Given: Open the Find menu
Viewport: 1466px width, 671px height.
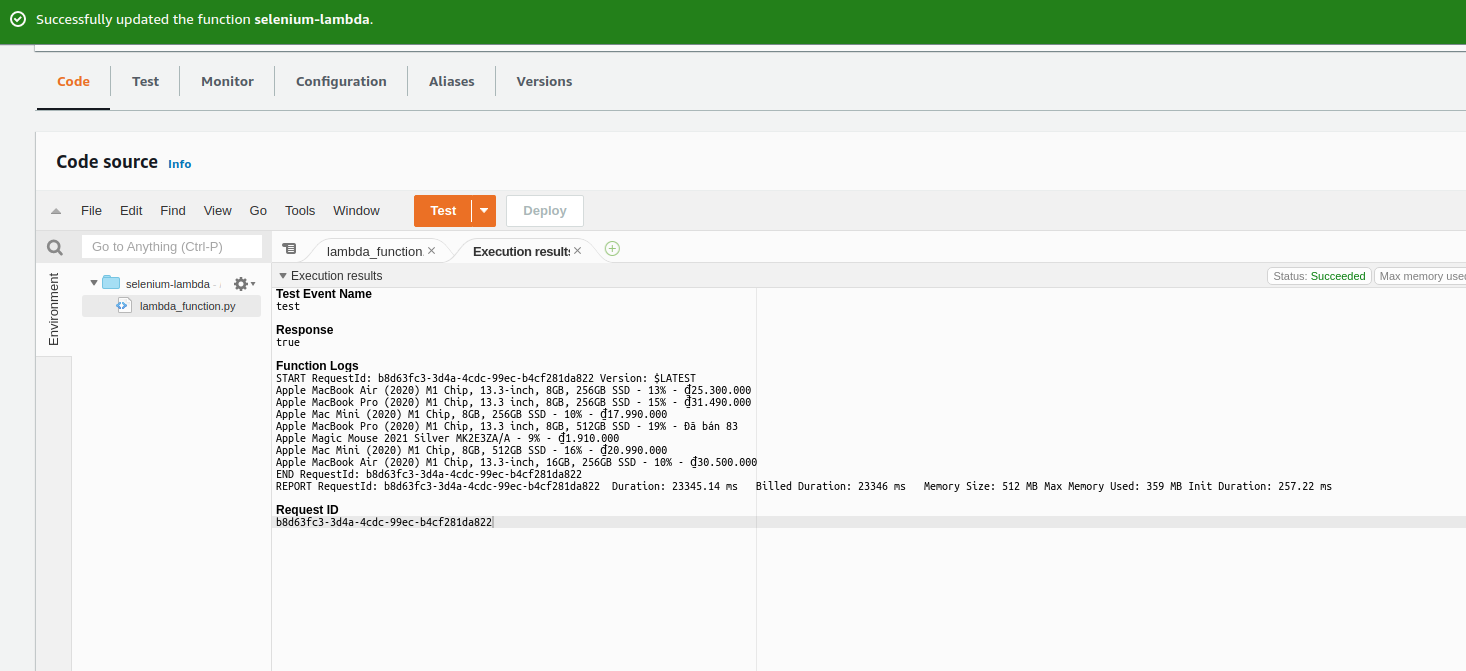Looking at the screenshot, I should click(173, 211).
